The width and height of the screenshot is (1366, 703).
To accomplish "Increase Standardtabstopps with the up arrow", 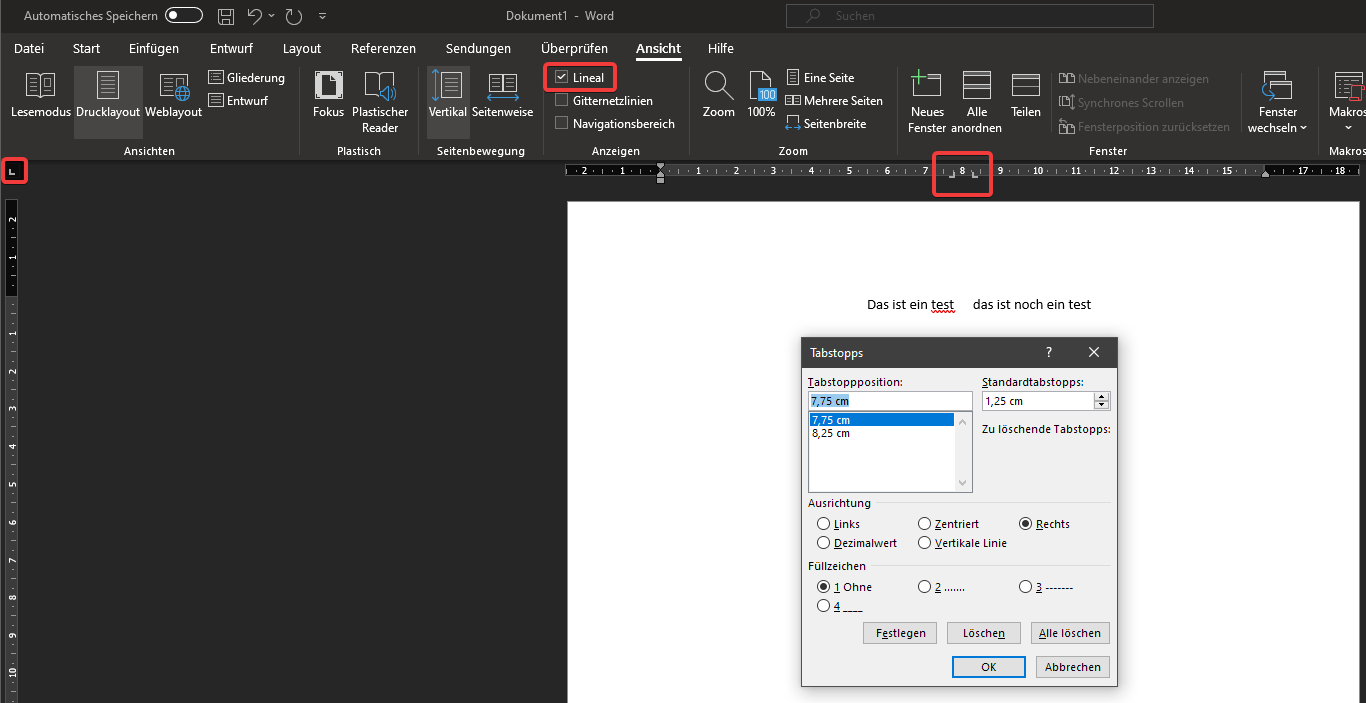I will tap(1102, 397).
